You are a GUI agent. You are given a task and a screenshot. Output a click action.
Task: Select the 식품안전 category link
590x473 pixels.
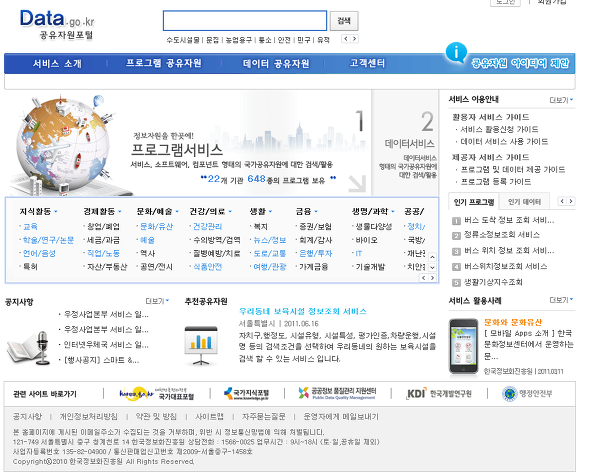pyautogui.click(x=207, y=267)
